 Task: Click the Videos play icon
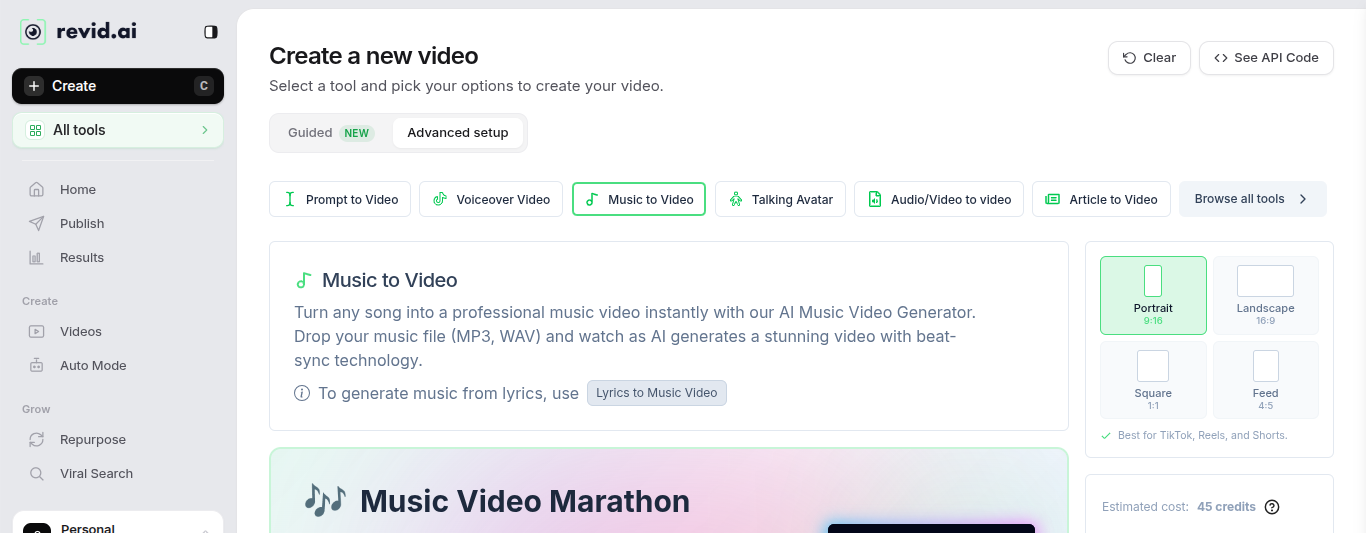coord(36,331)
